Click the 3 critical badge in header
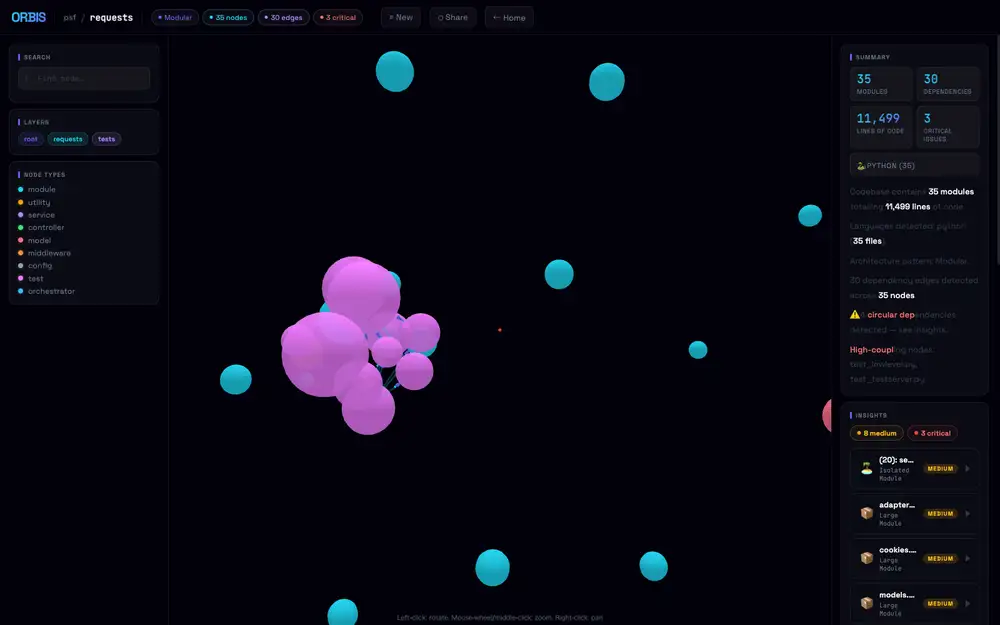Viewport: 1000px width, 625px height. 338,17
